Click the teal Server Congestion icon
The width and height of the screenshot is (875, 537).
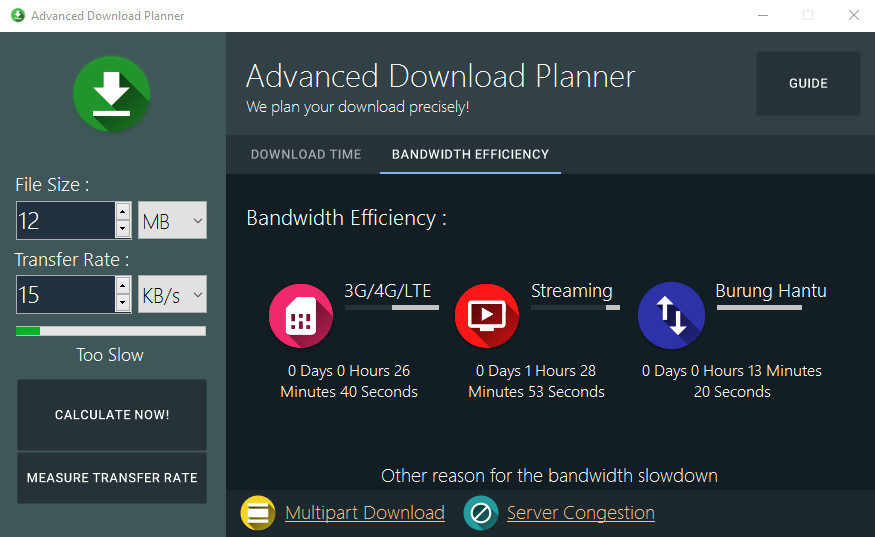coord(481,513)
